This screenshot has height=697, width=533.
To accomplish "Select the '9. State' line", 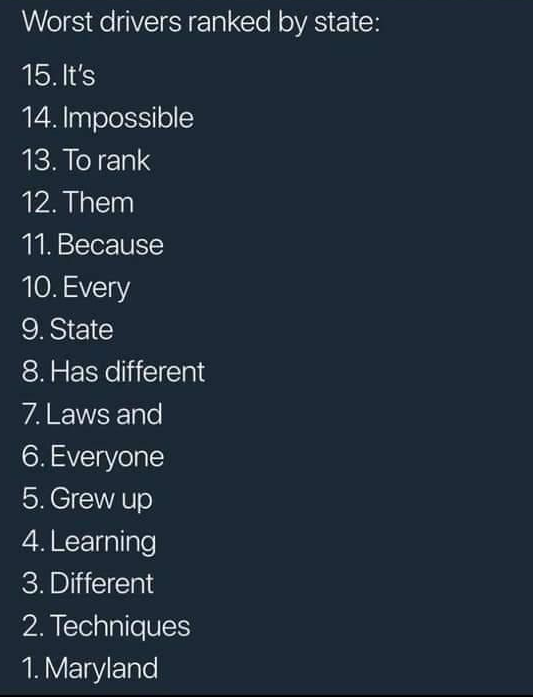I will tap(68, 329).
